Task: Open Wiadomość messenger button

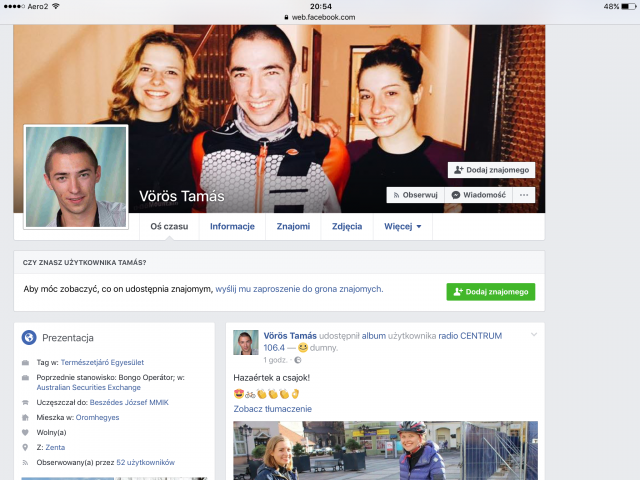Action: (x=478, y=195)
